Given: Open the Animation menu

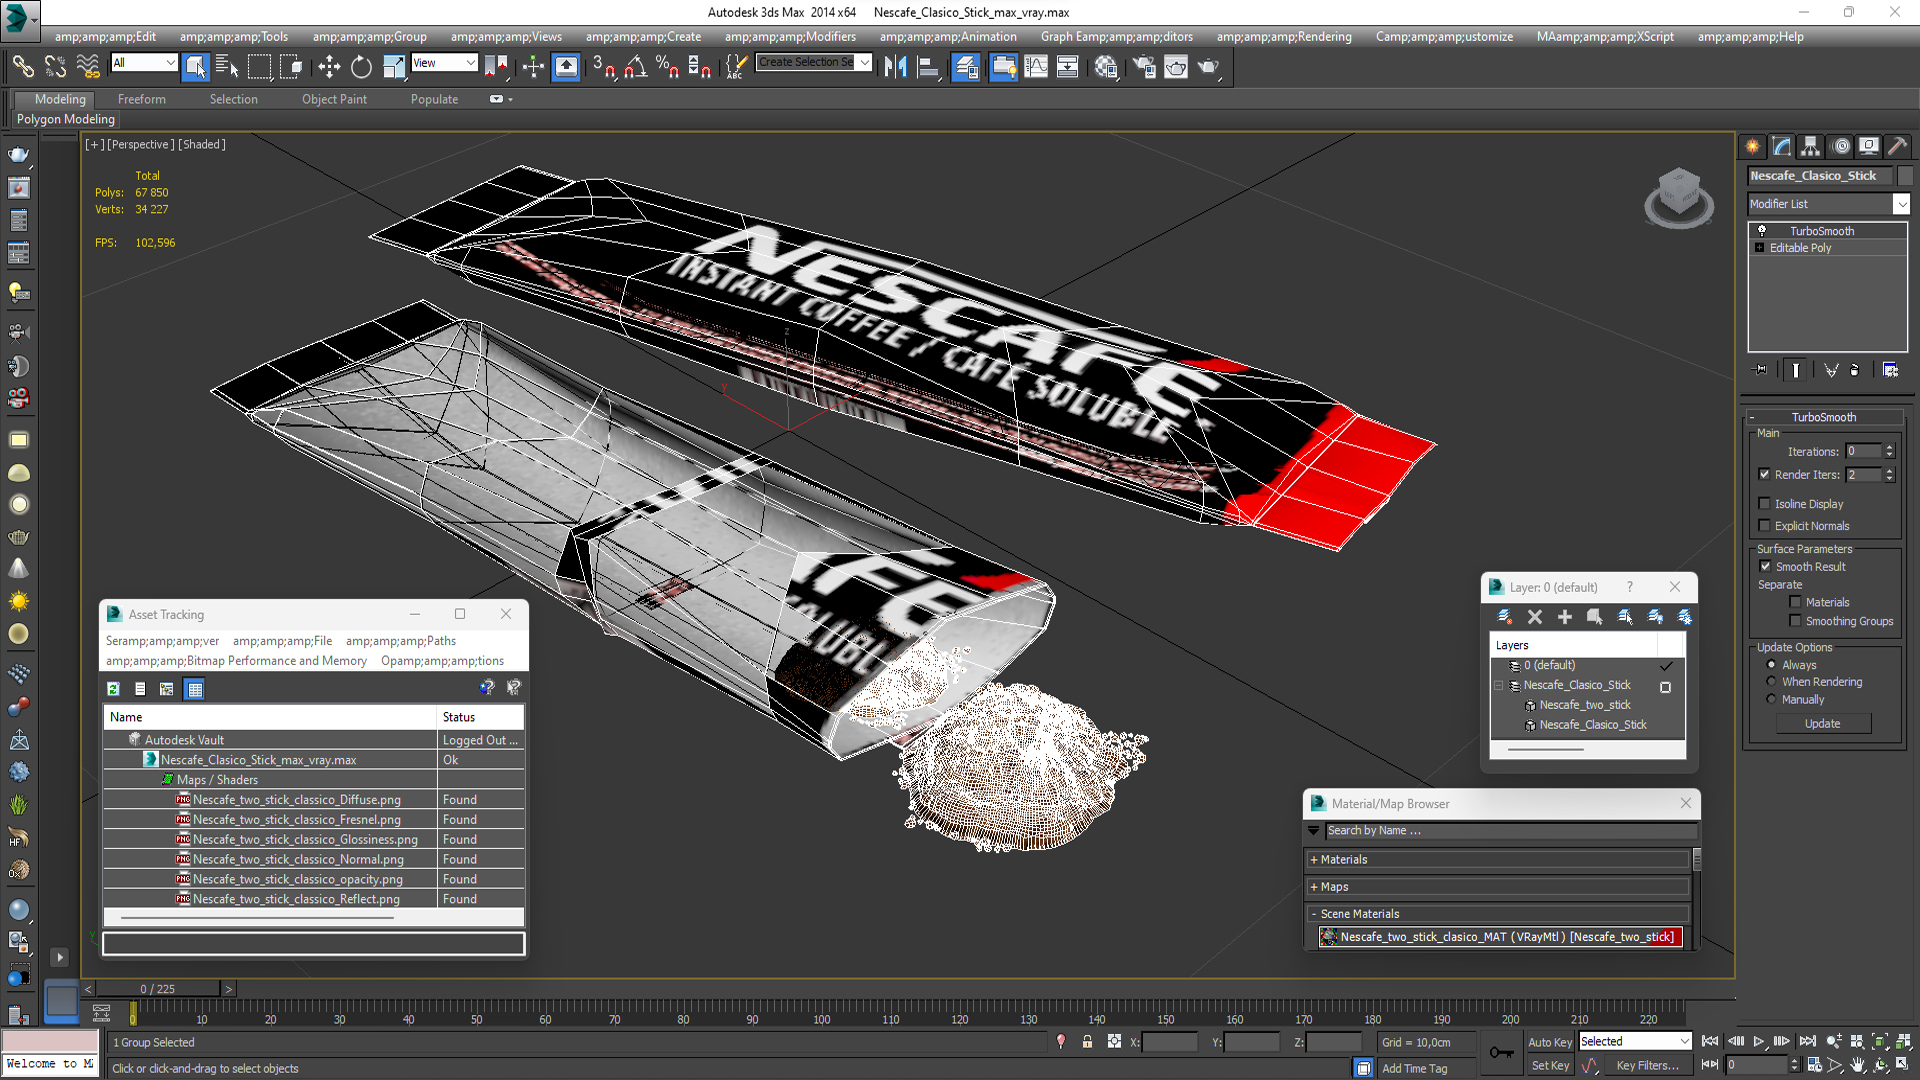Looking at the screenshot, I should [x=948, y=37].
